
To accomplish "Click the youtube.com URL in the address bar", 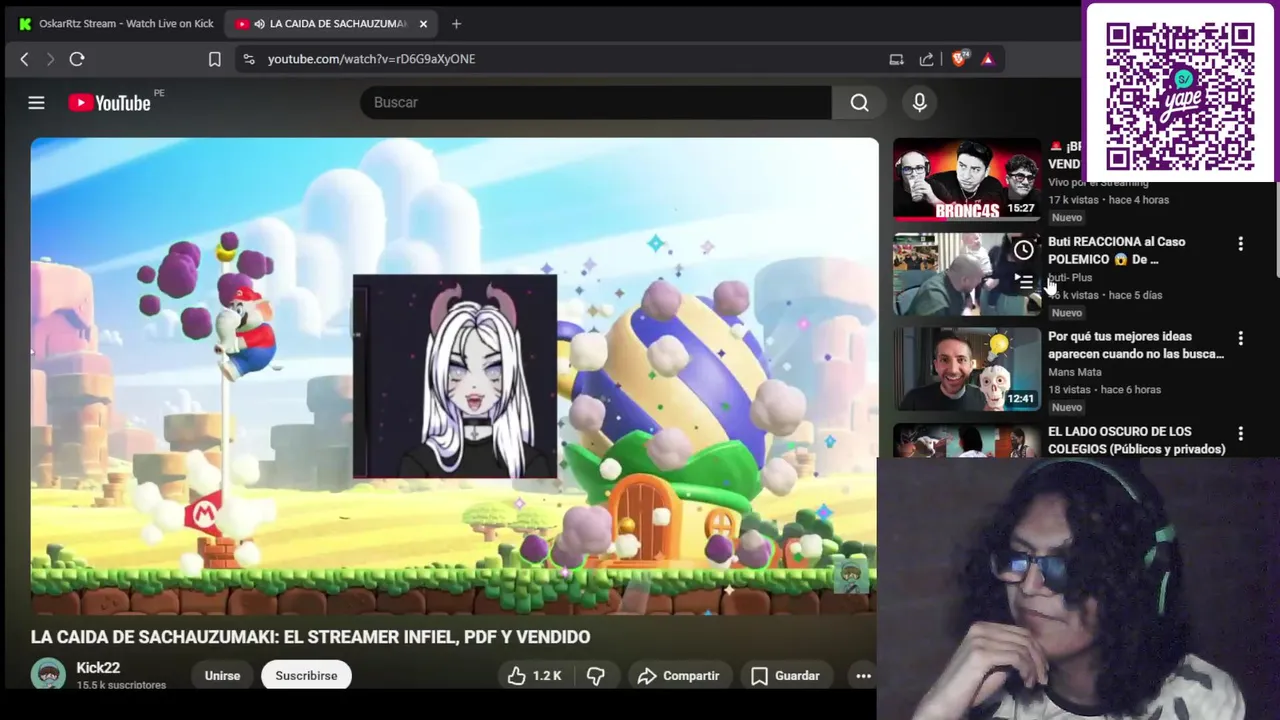I will [371, 59].
